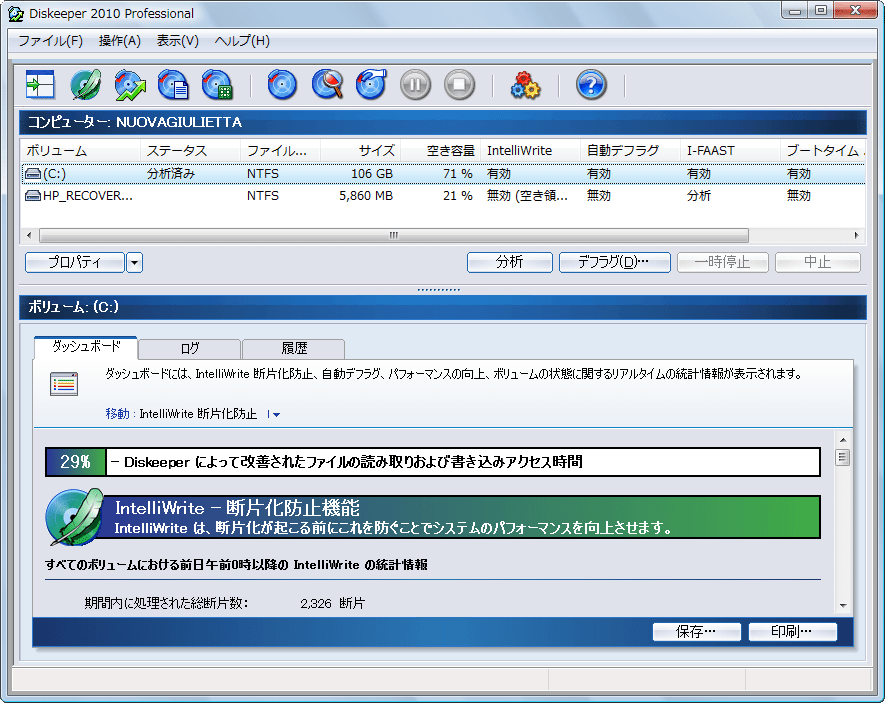885x703 pixels.
Task: Click the プロパティ button
Action: (75, 262)
